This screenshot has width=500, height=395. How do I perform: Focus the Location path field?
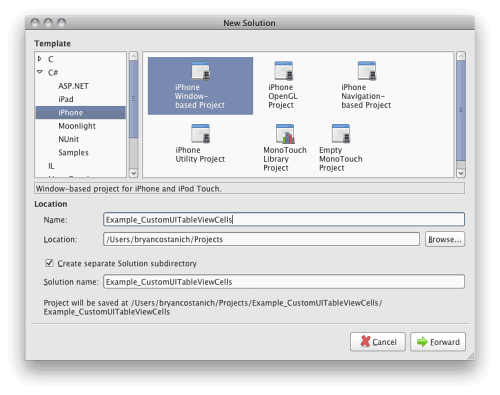click(261, 239)
